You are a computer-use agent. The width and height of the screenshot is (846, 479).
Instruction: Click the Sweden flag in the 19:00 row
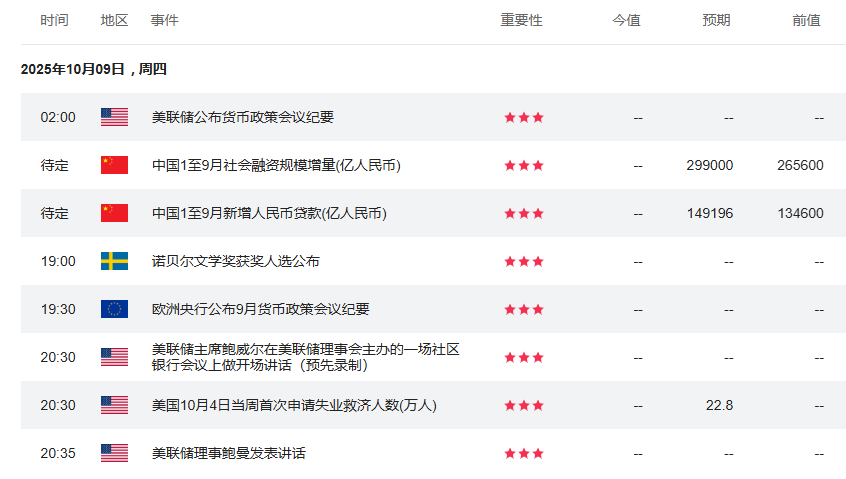114,261
